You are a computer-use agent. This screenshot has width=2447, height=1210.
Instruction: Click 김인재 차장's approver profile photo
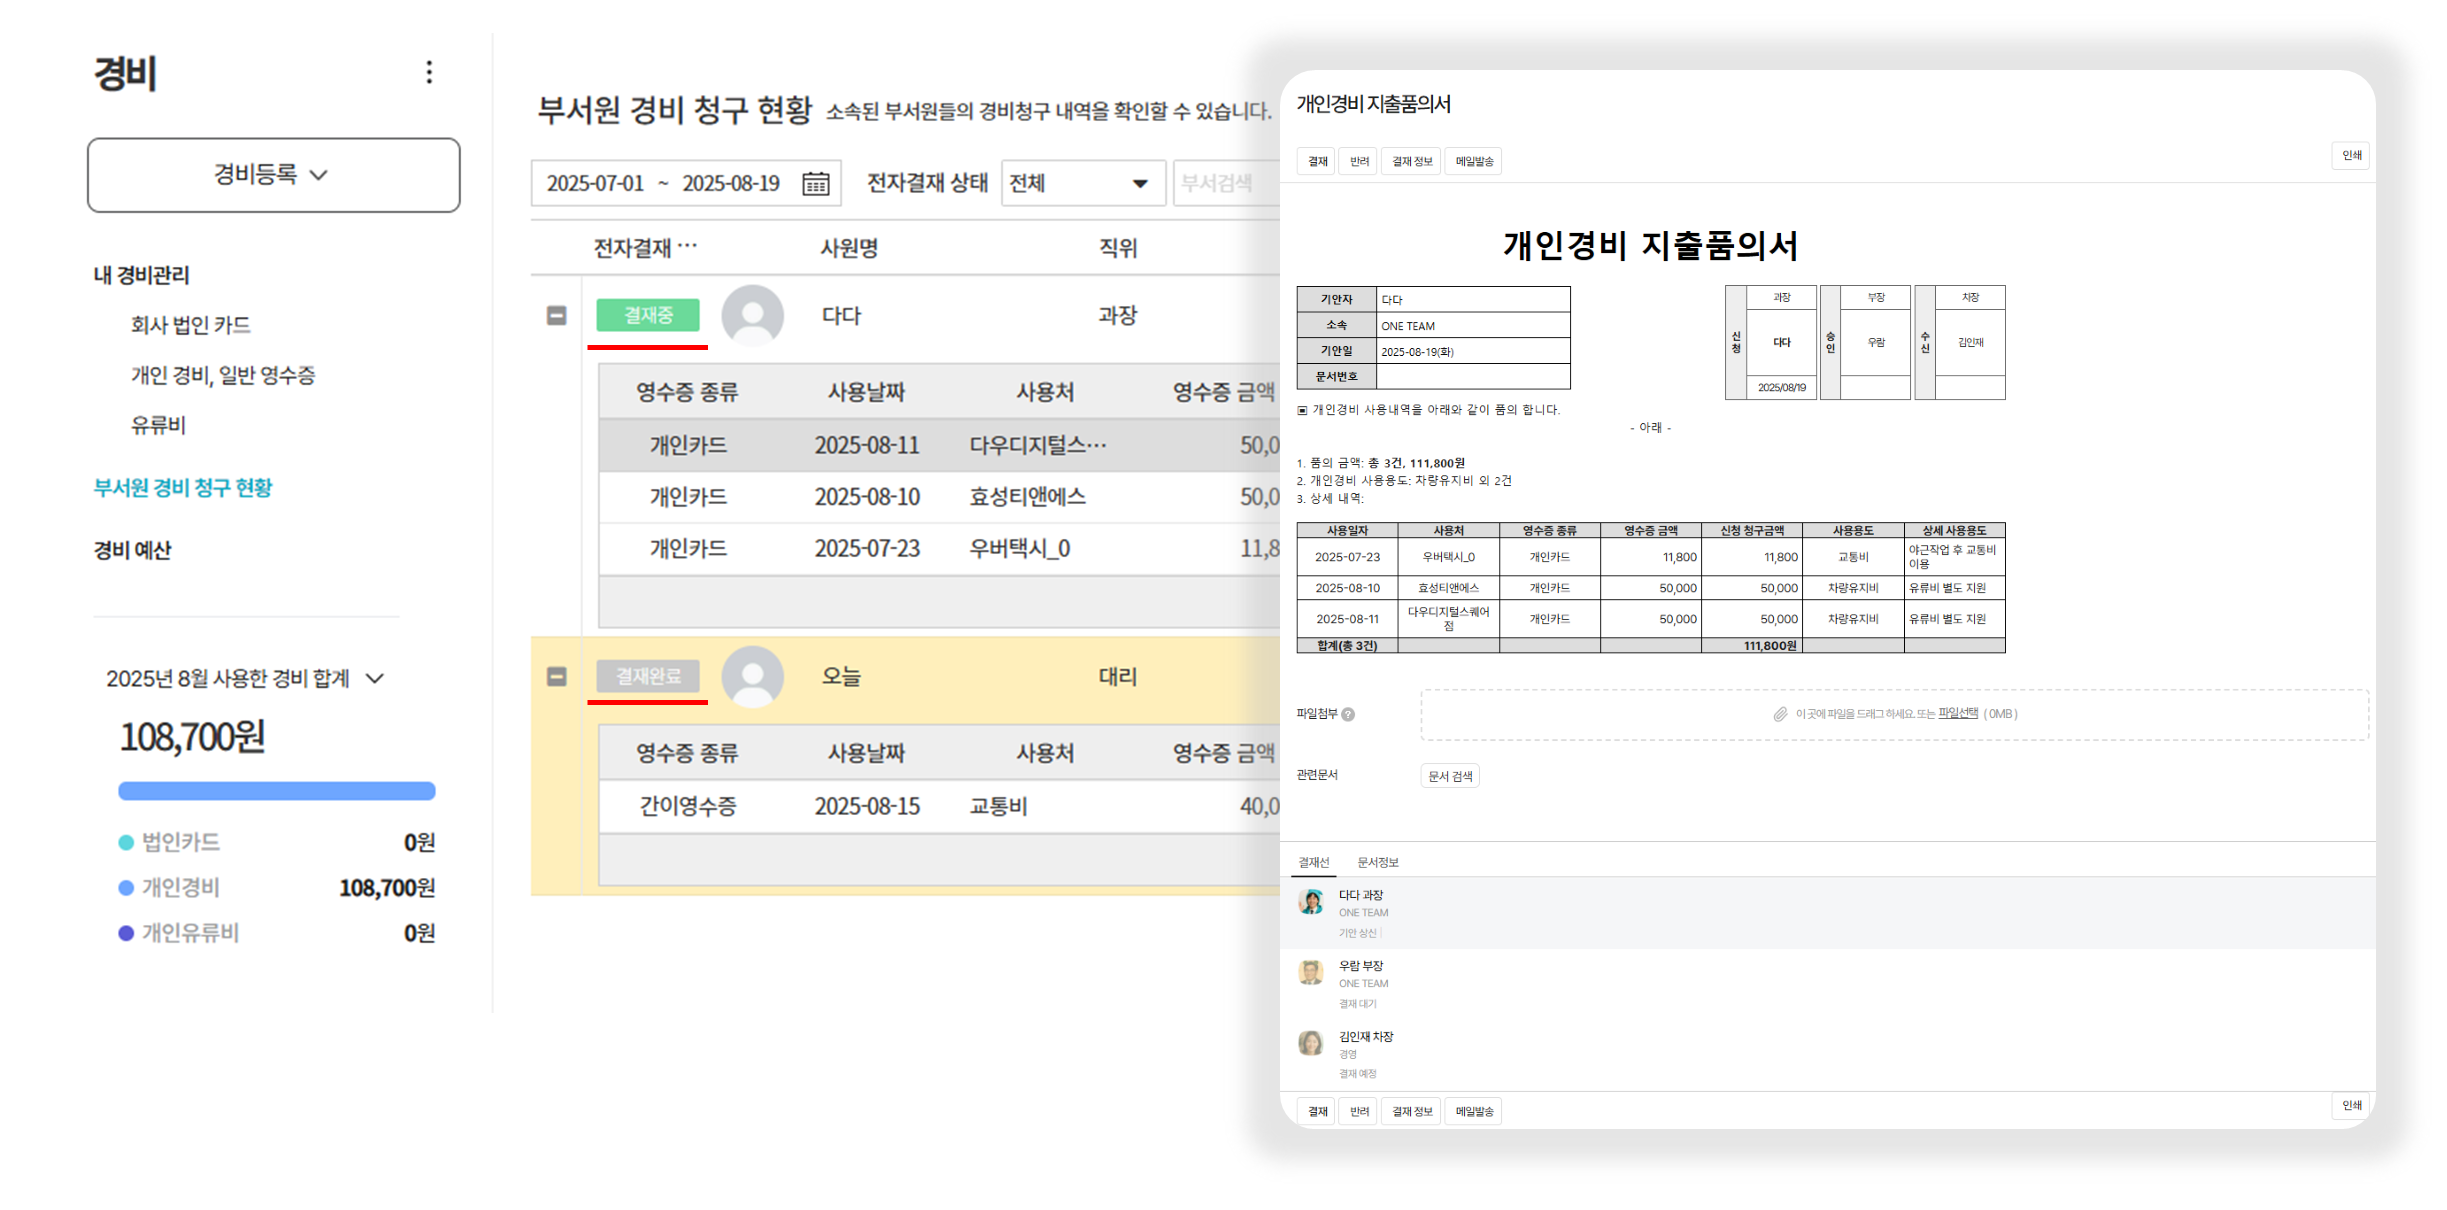coord(1310,1043)
